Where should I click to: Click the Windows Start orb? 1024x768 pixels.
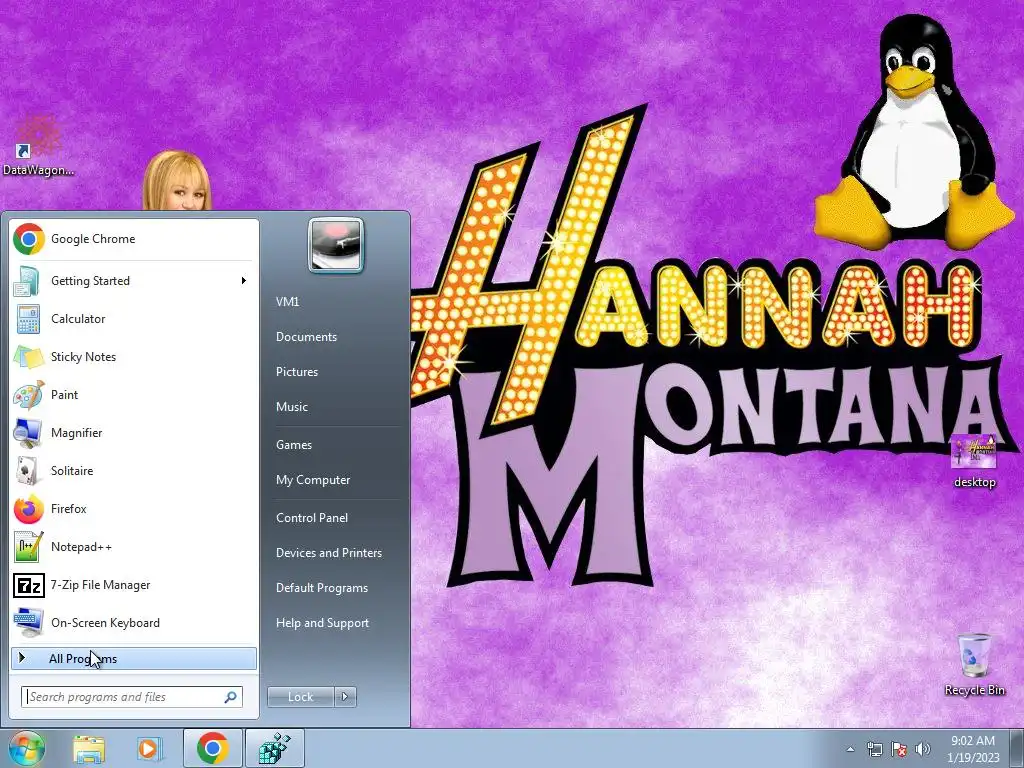pyautogui.click(x=26, y=748)
